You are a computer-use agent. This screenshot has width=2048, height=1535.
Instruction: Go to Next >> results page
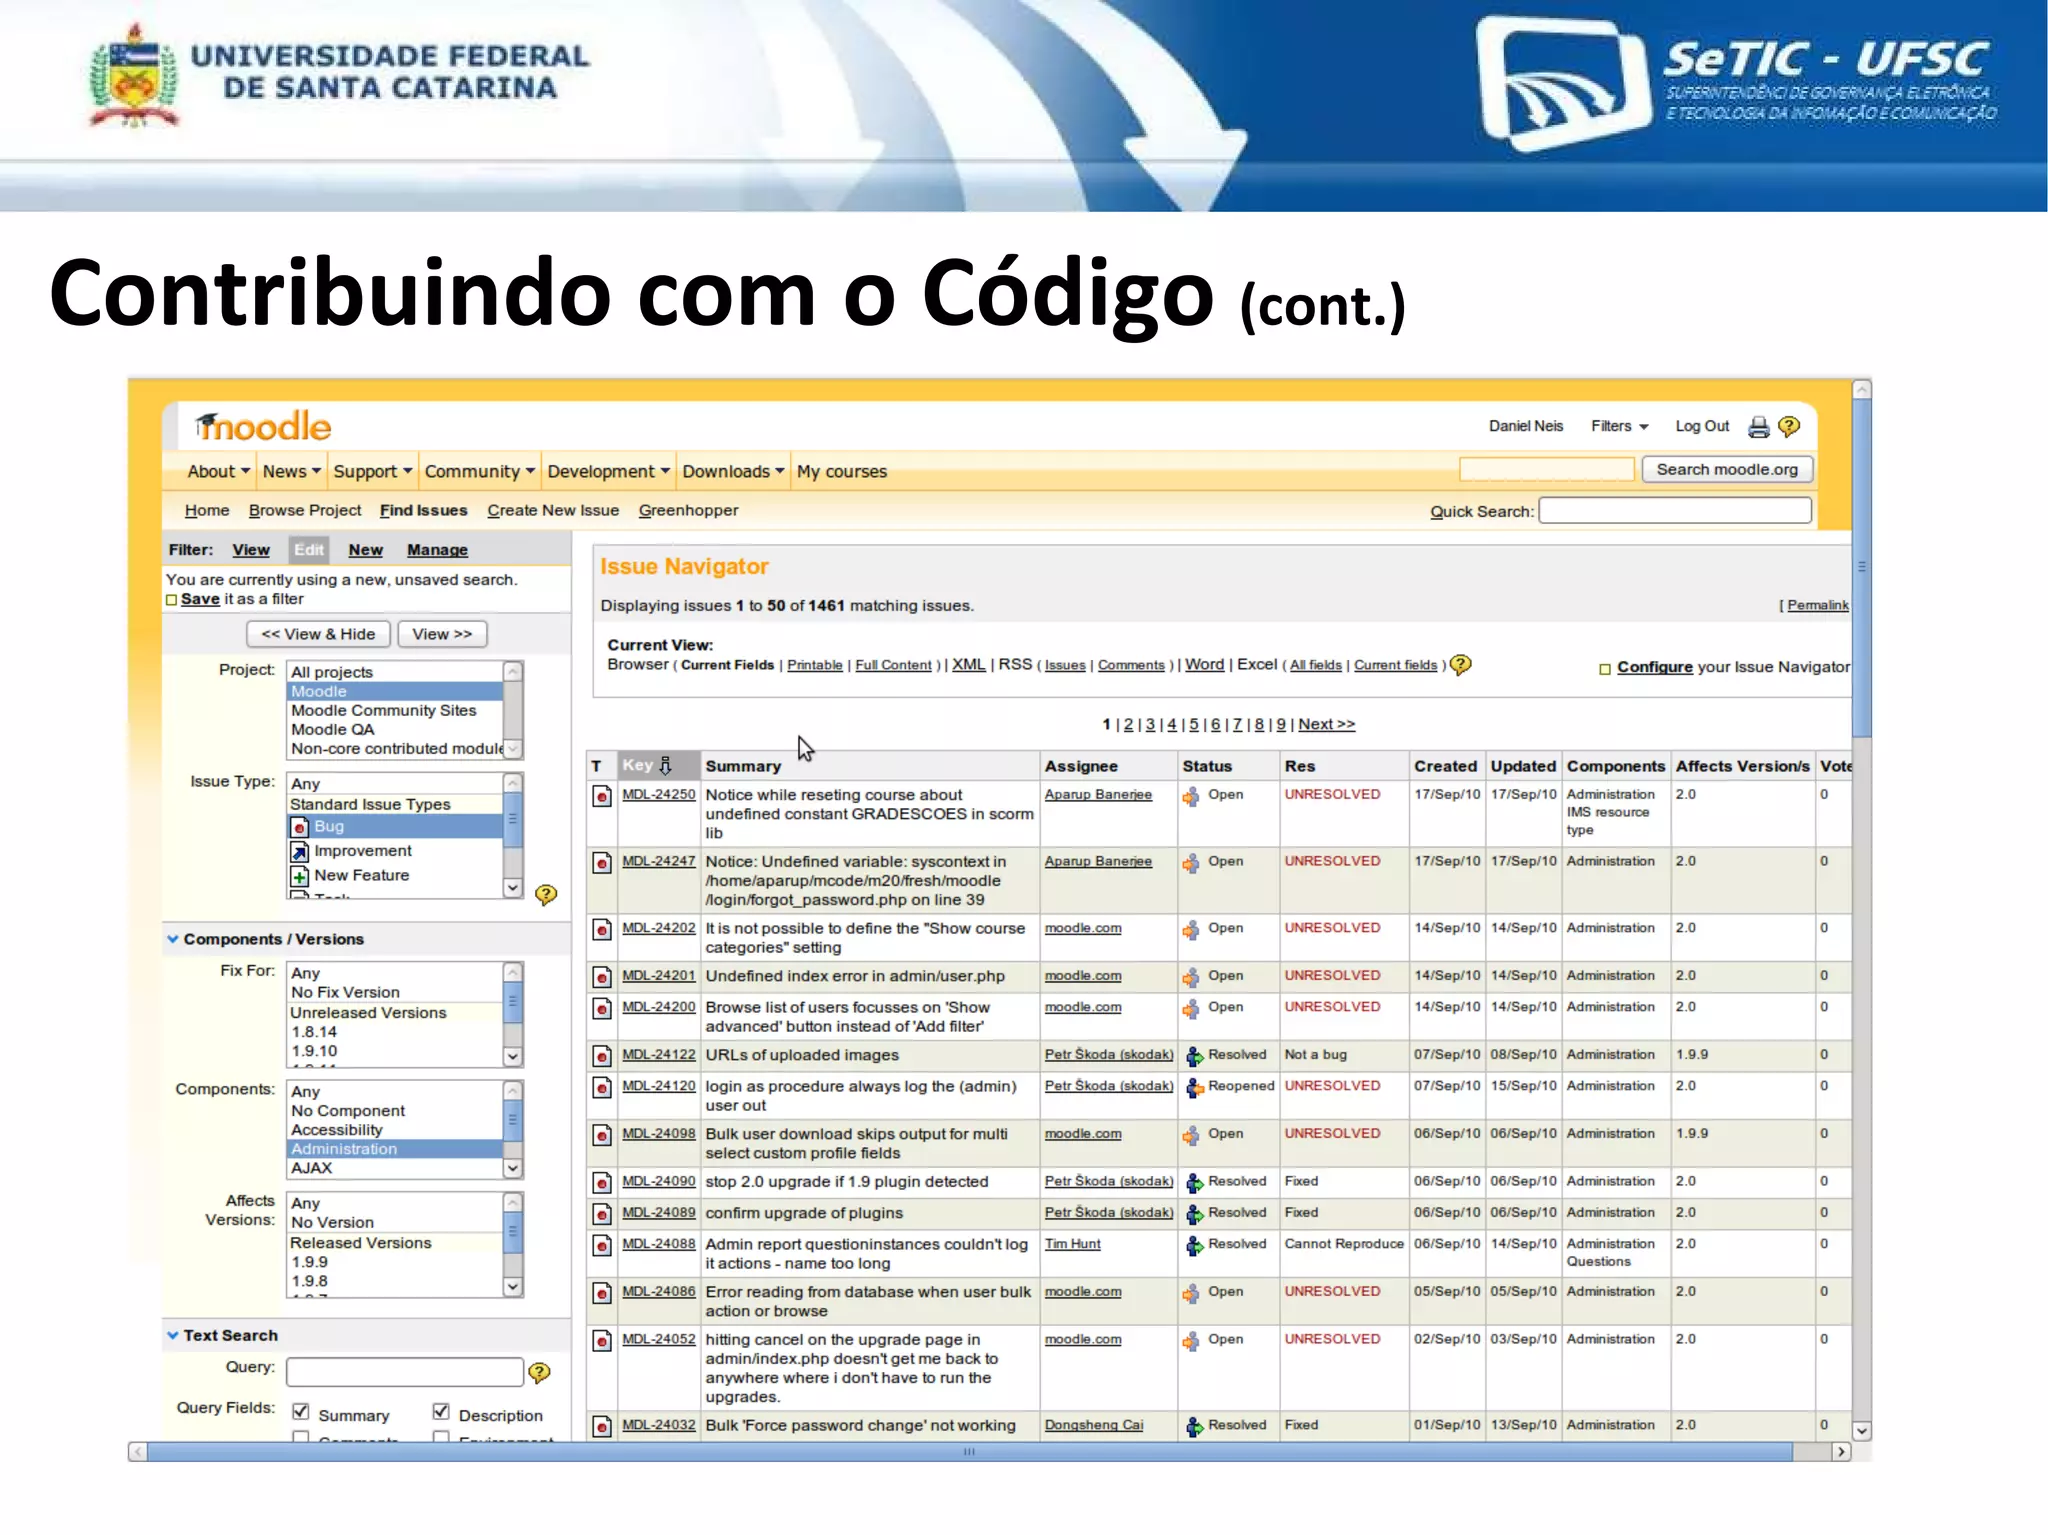[1326, 725]
